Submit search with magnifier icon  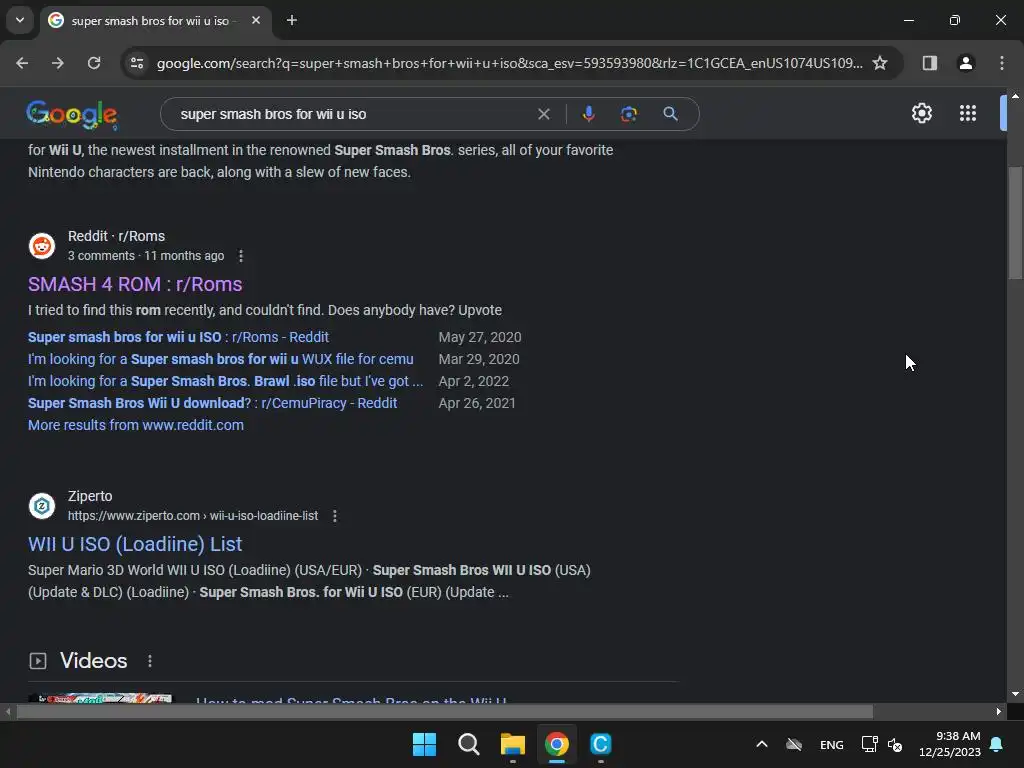670,114
